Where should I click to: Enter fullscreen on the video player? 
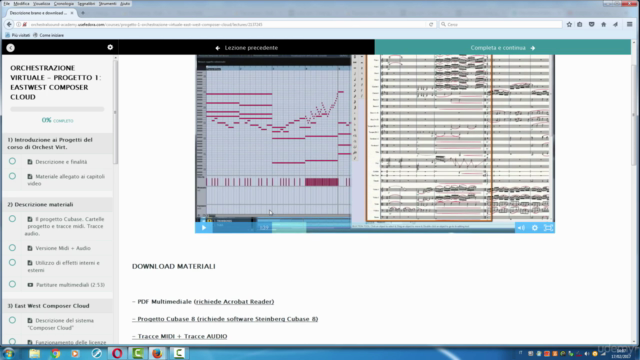[x=548, y=228]
